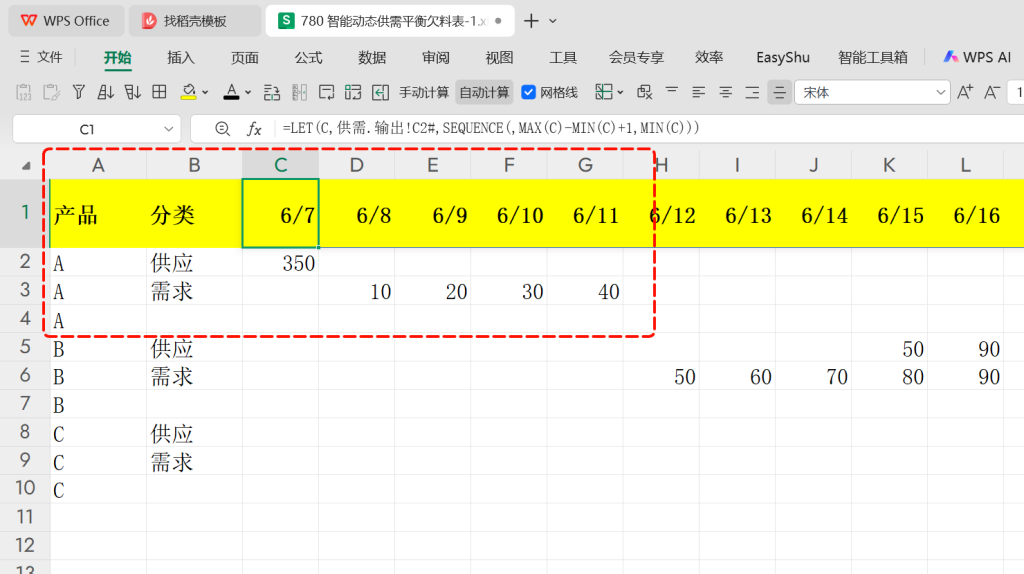This screenshot has width=1024, height=574.
Task: Open the 公式 formulas tab
Action: tap(308, 57)
